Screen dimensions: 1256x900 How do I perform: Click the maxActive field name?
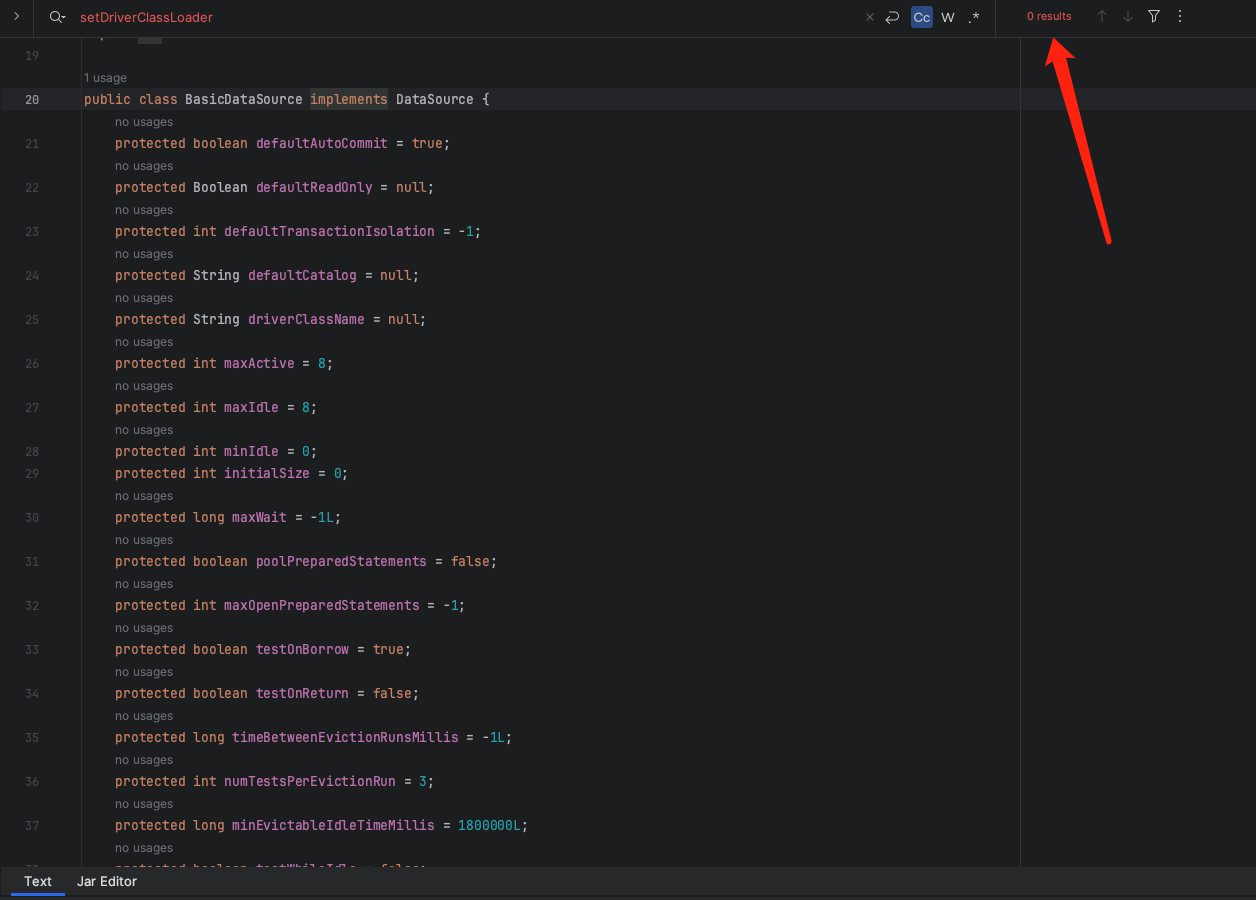(259, 363)
